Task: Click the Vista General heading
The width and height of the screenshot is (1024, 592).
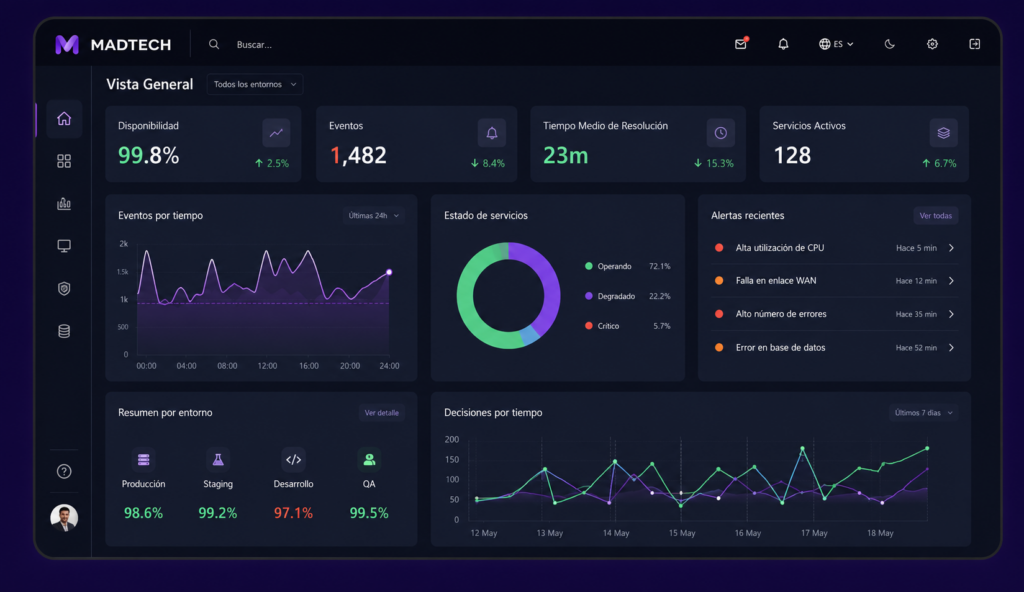Action: tap(150, 84)
